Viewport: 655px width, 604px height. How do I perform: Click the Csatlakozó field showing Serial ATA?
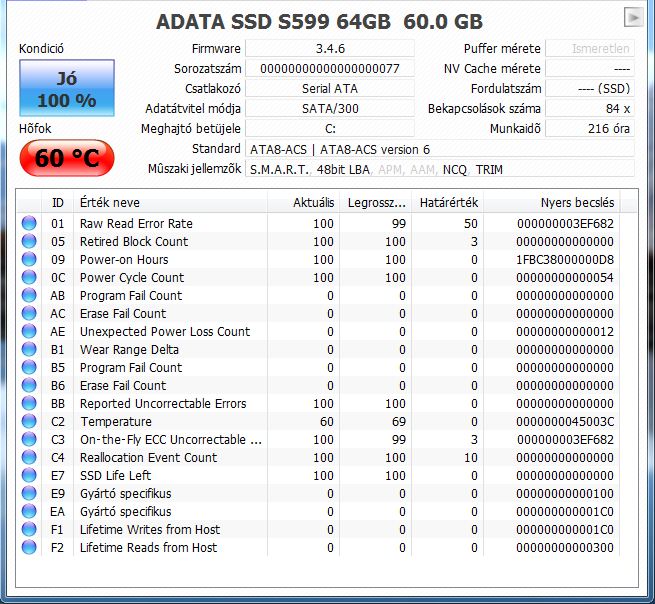pyautogui.click(x=330, y=89)
